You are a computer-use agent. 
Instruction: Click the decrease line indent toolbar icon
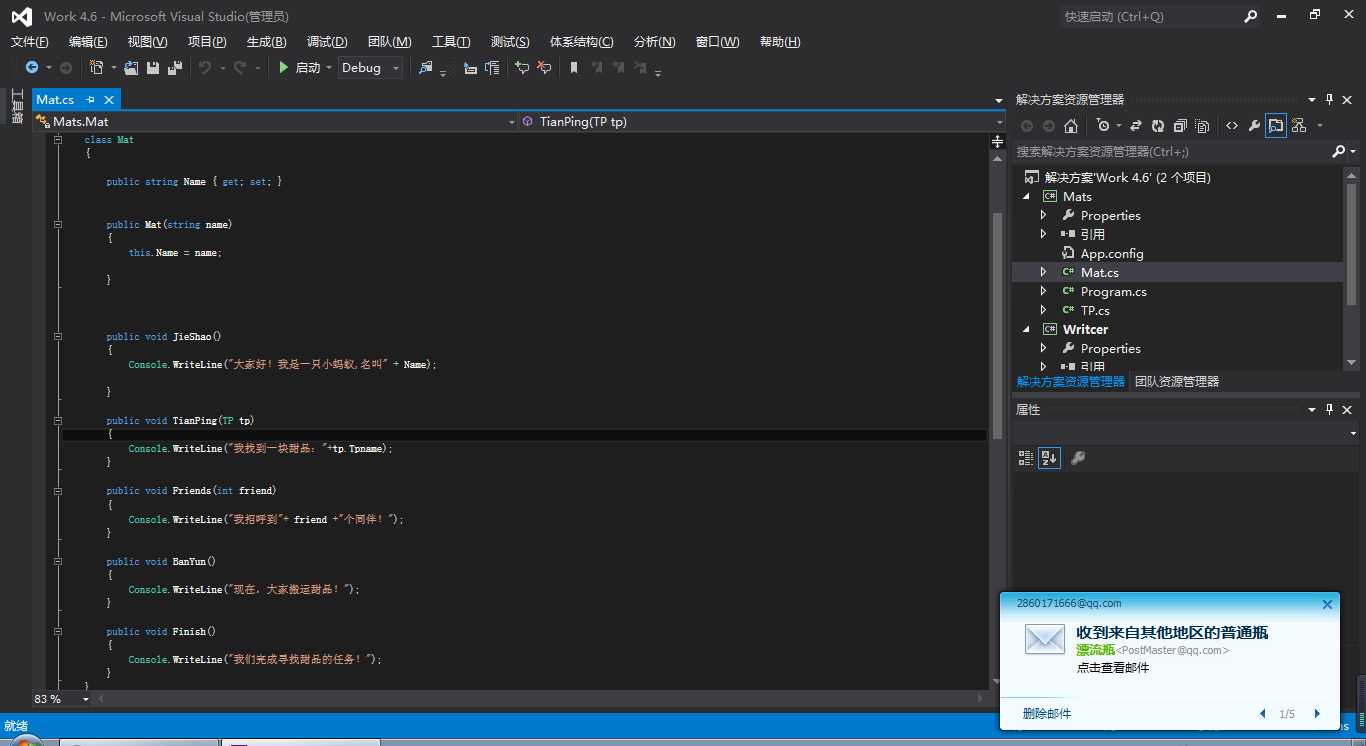click(470, 67)
